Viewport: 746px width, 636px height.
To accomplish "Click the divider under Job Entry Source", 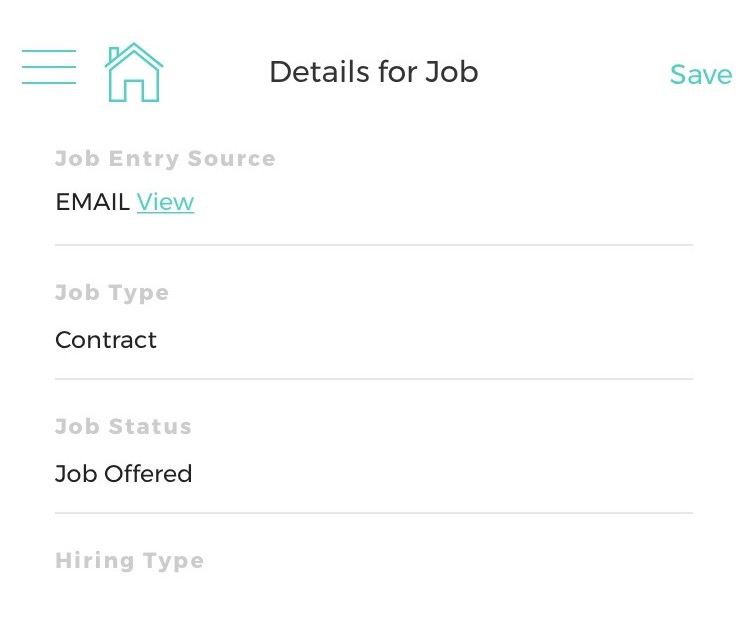I will click(373, 245).
